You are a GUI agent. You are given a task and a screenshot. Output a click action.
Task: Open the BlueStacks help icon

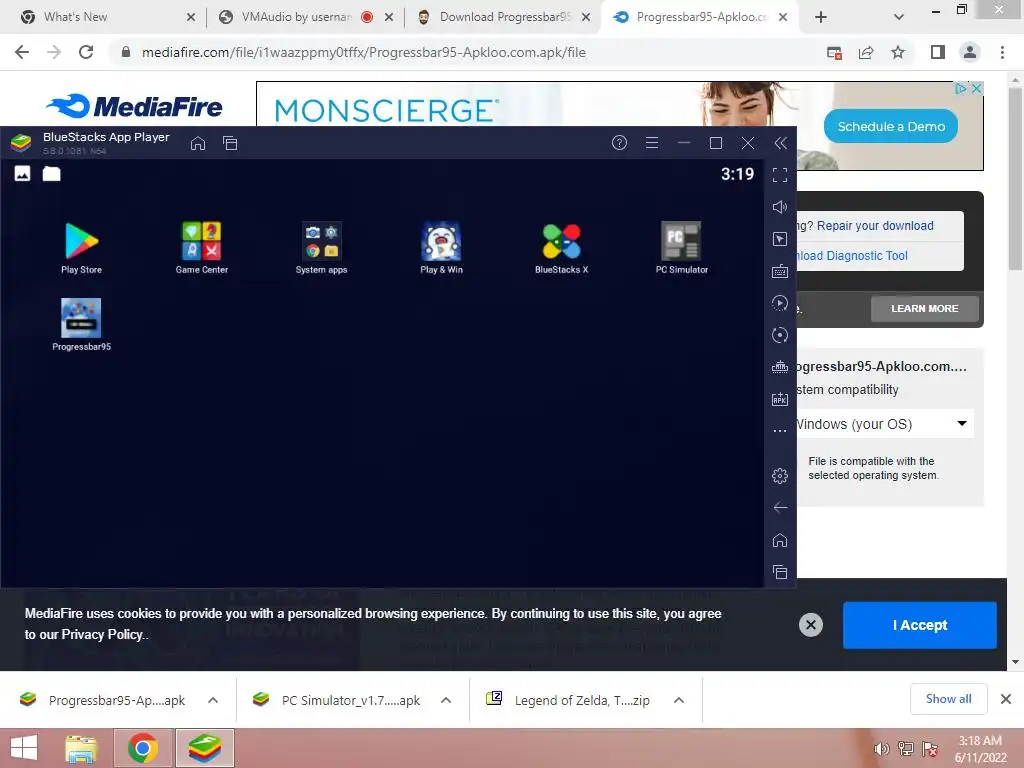[x=619, y=142]
